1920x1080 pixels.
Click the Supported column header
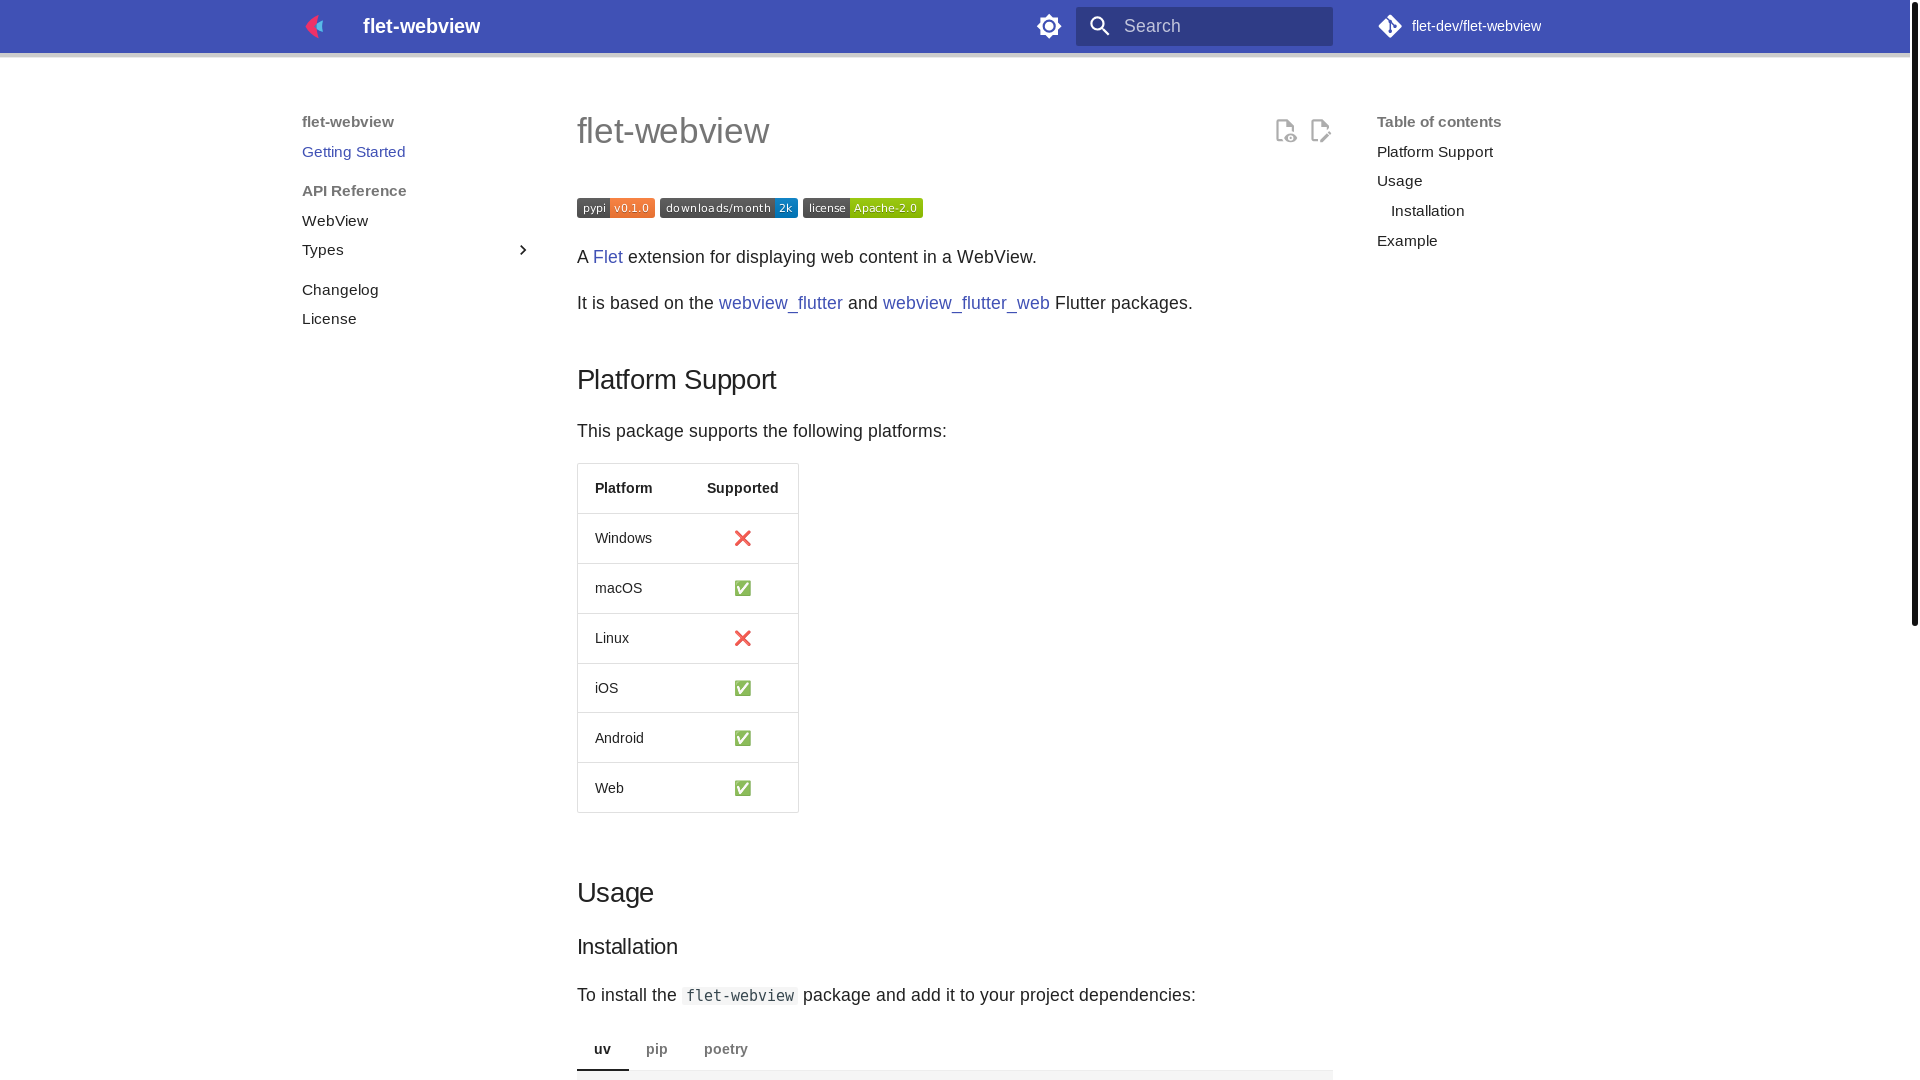pyautogui.click(x=743, y=488)
